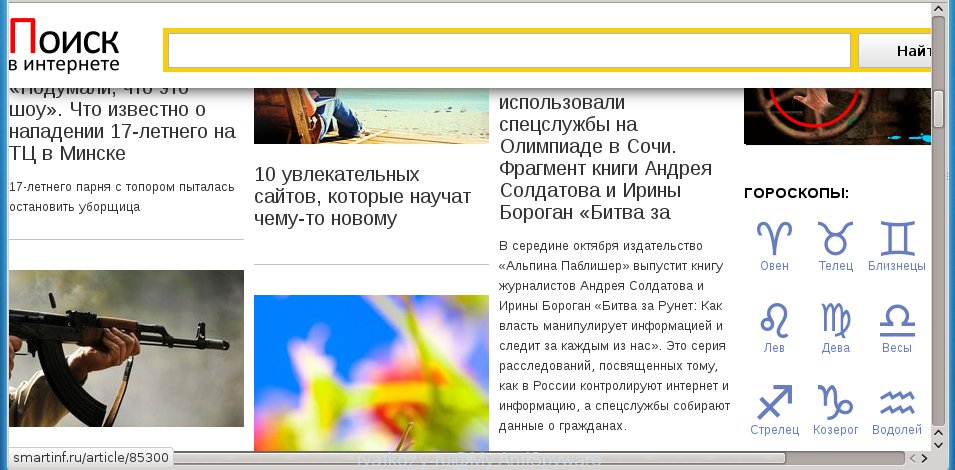The height and width of the screenshot is (470, 955).
Task: Open '10 увлекательных сайтов' article headline
Action: coord(362,196)
